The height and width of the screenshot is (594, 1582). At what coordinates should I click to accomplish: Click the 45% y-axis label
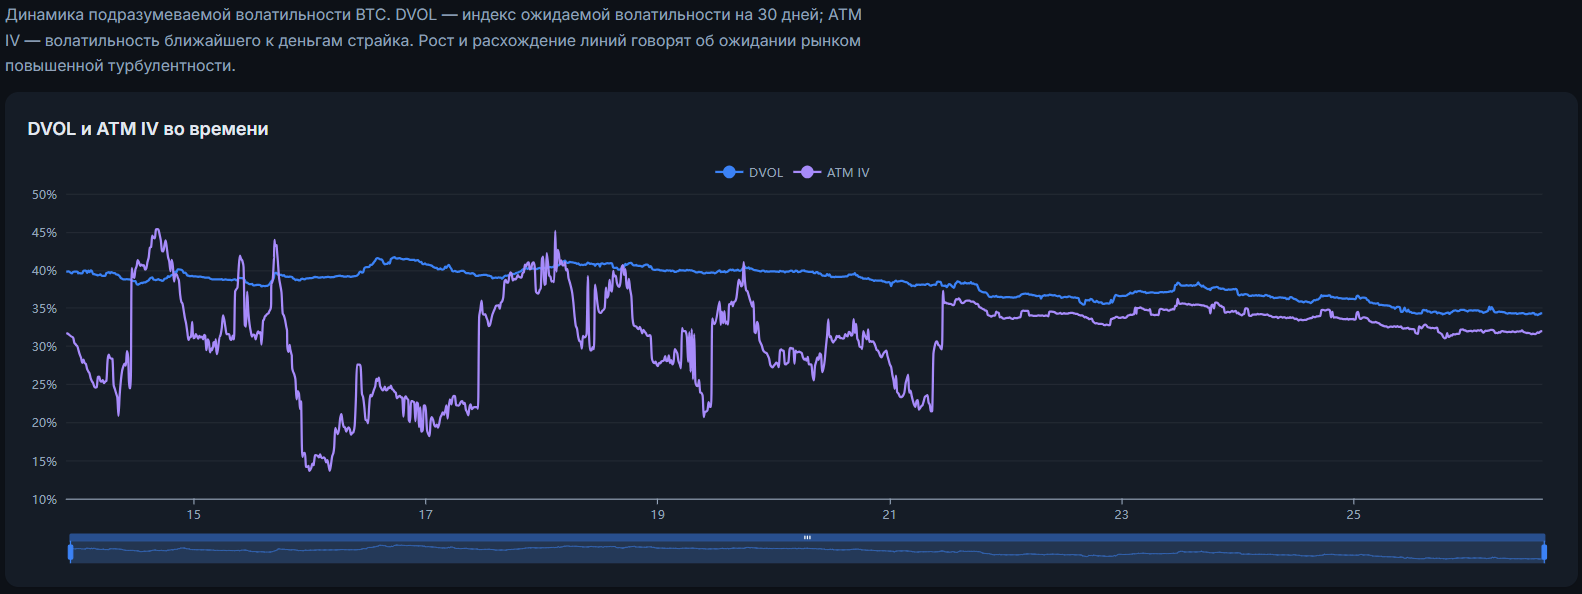point(44,233)
